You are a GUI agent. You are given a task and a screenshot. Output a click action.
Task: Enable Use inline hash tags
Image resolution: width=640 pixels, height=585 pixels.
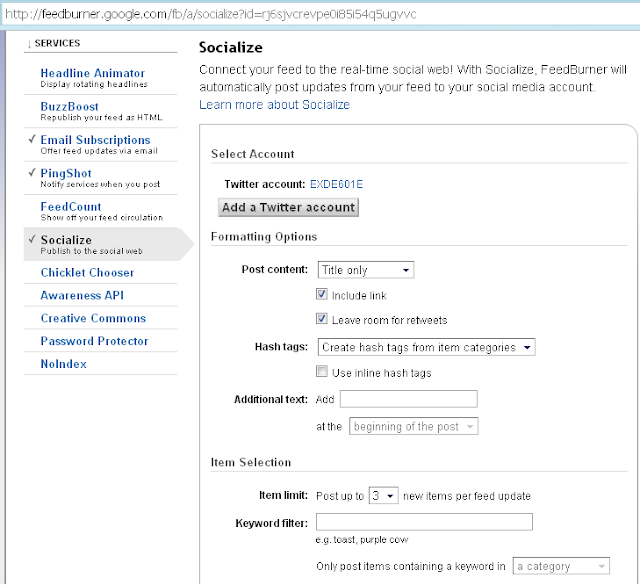(322, 372)
